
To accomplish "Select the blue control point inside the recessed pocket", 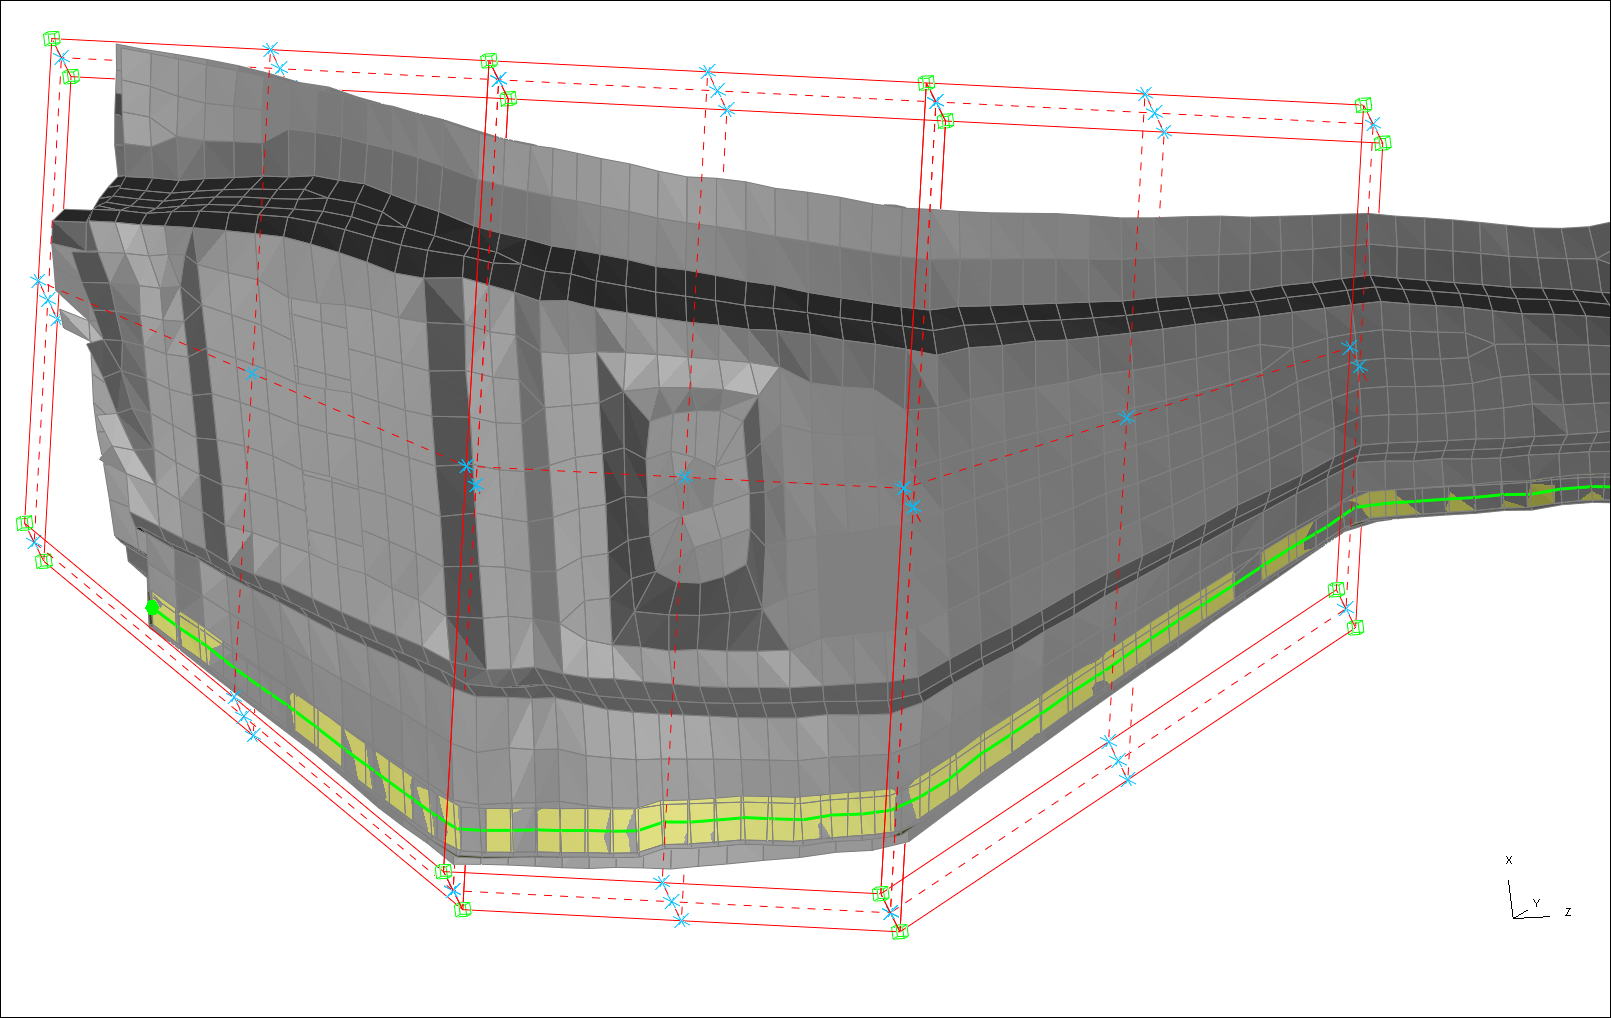I will point(684,477).
